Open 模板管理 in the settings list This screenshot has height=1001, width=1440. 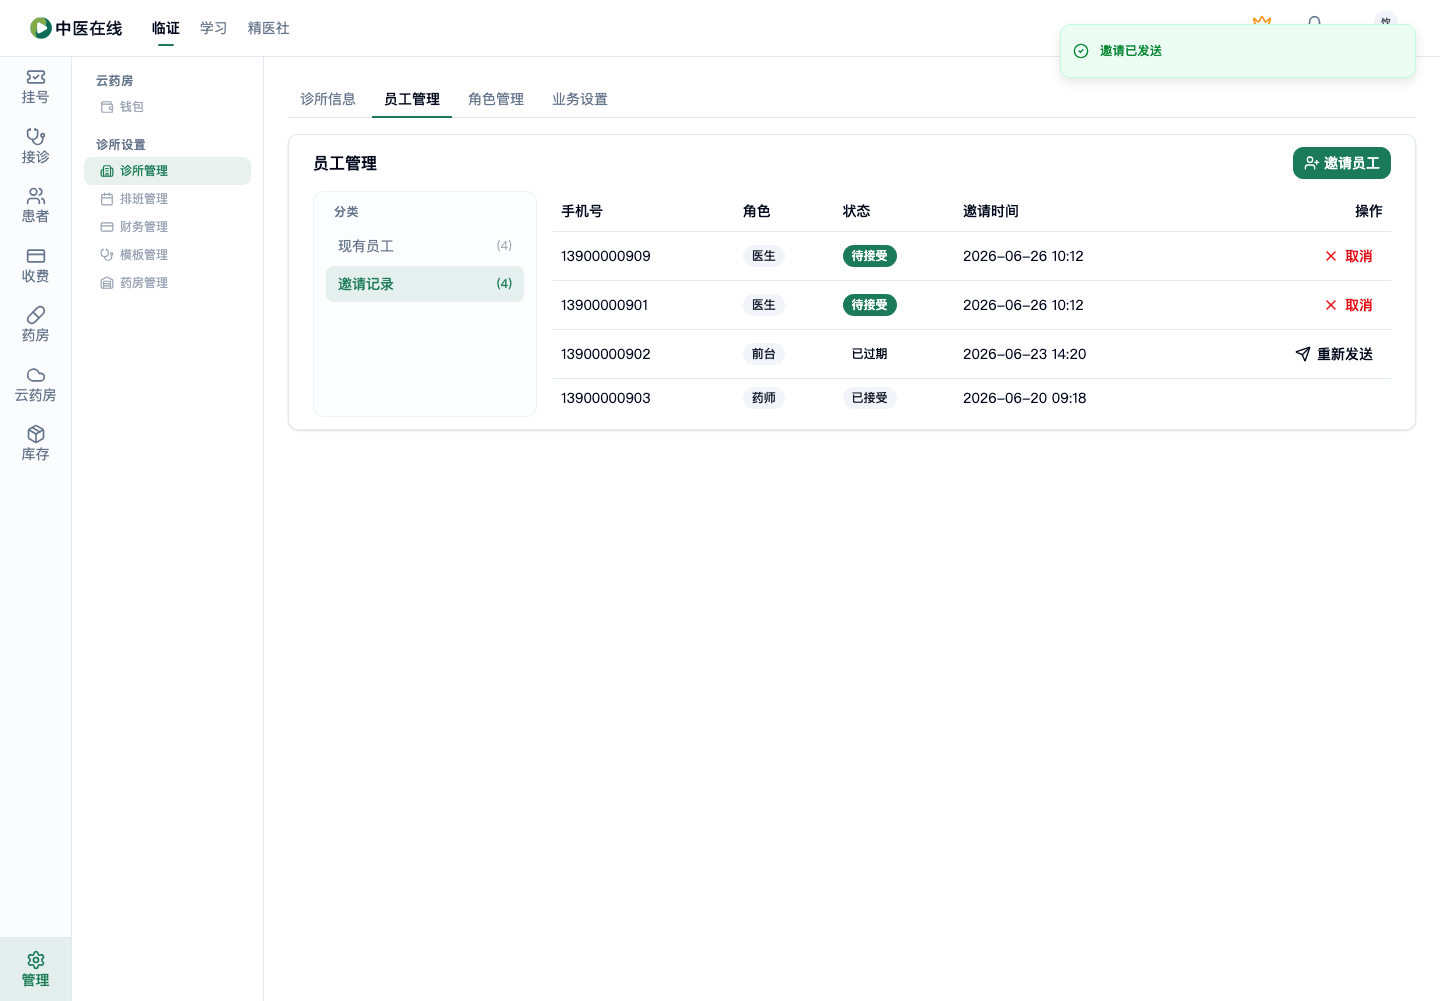tap(167, 255)
